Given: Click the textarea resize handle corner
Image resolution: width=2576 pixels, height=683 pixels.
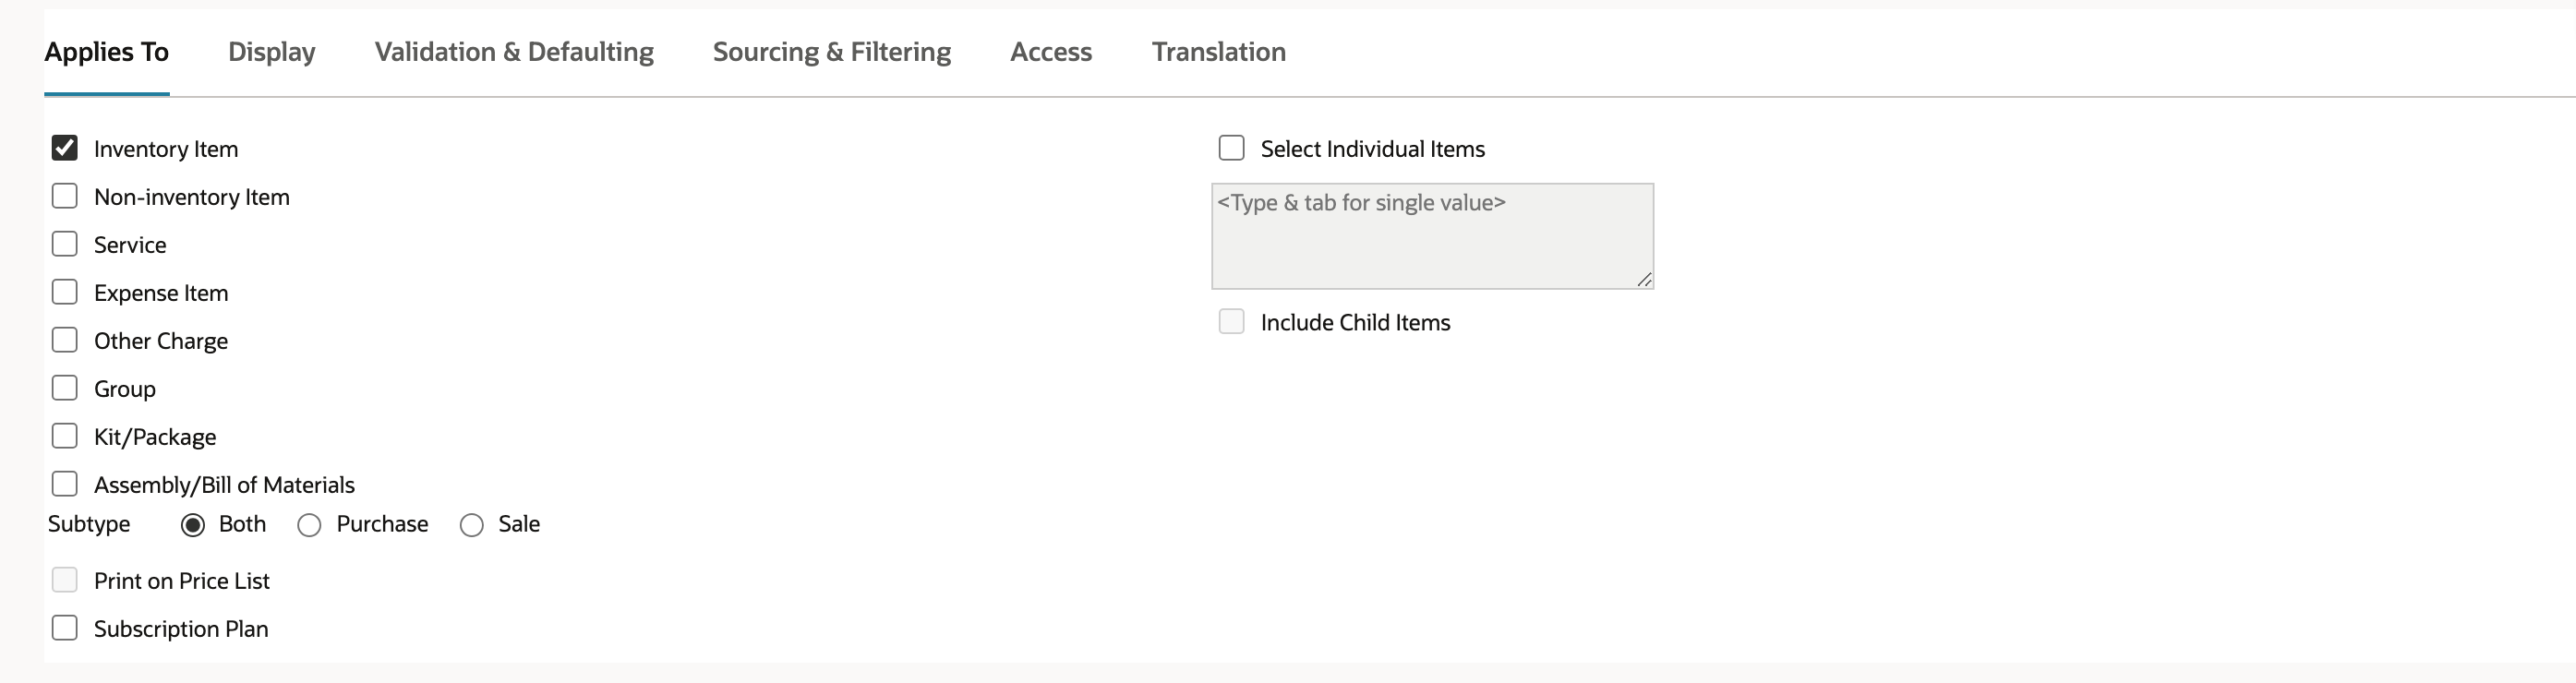Looking at the screenshot, I should [x=1645, y=280].
